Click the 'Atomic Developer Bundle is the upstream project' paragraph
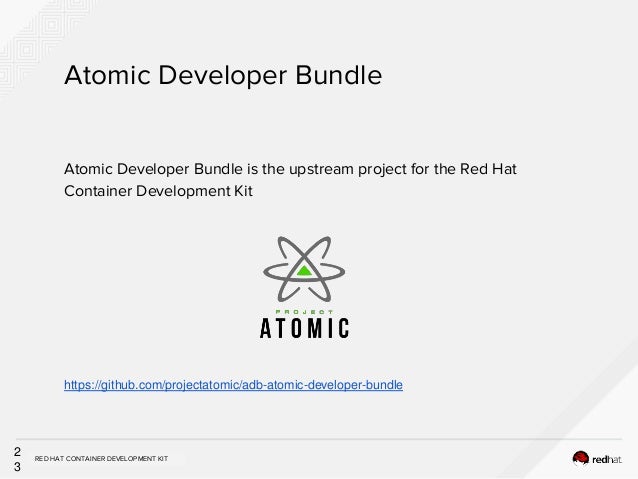Viewport: 638px width, 479px height. [x=290, y=180]
